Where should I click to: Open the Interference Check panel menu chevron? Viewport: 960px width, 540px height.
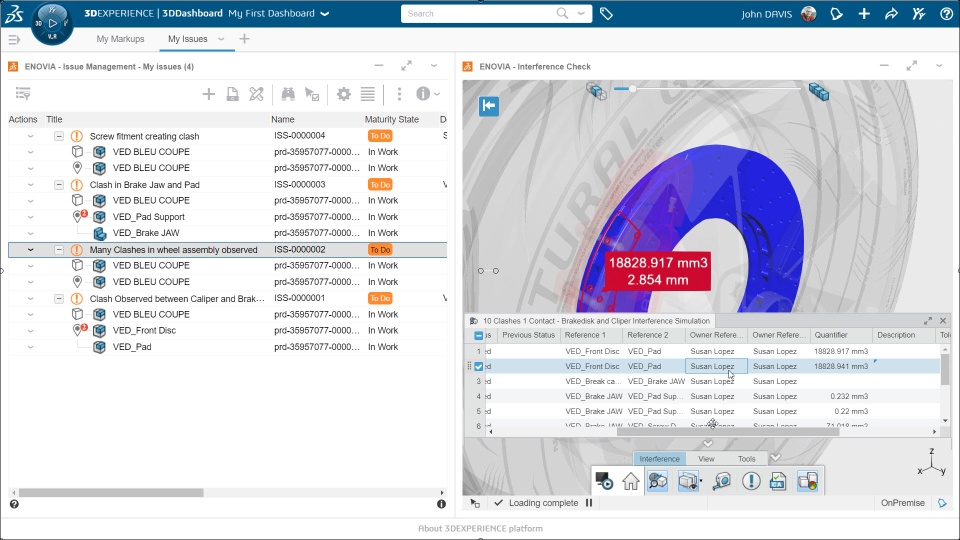(x=939, y=66)
